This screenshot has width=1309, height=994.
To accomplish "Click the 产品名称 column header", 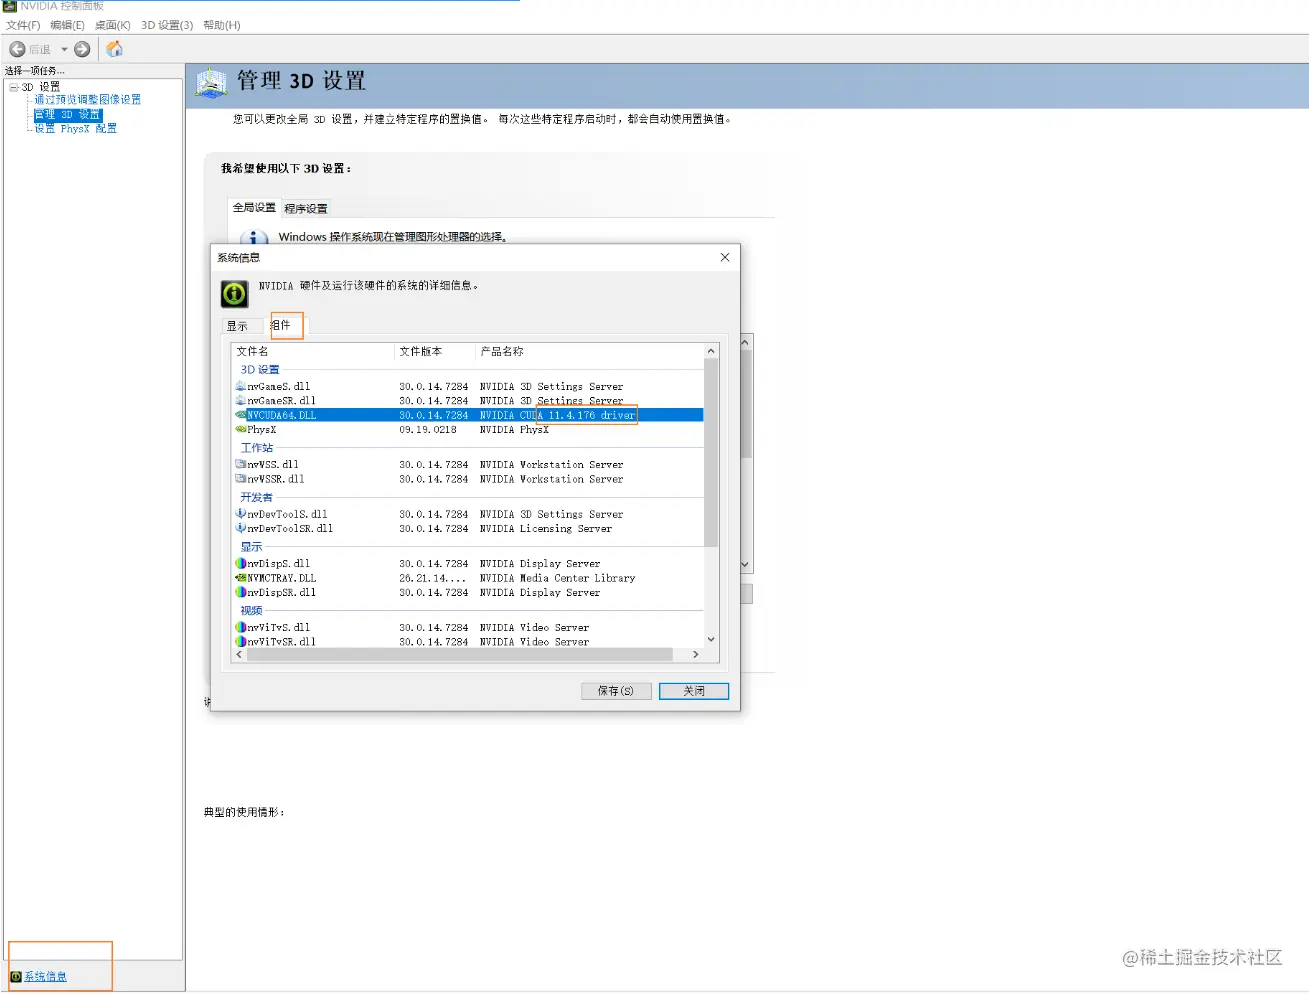I will click(590, 351).
